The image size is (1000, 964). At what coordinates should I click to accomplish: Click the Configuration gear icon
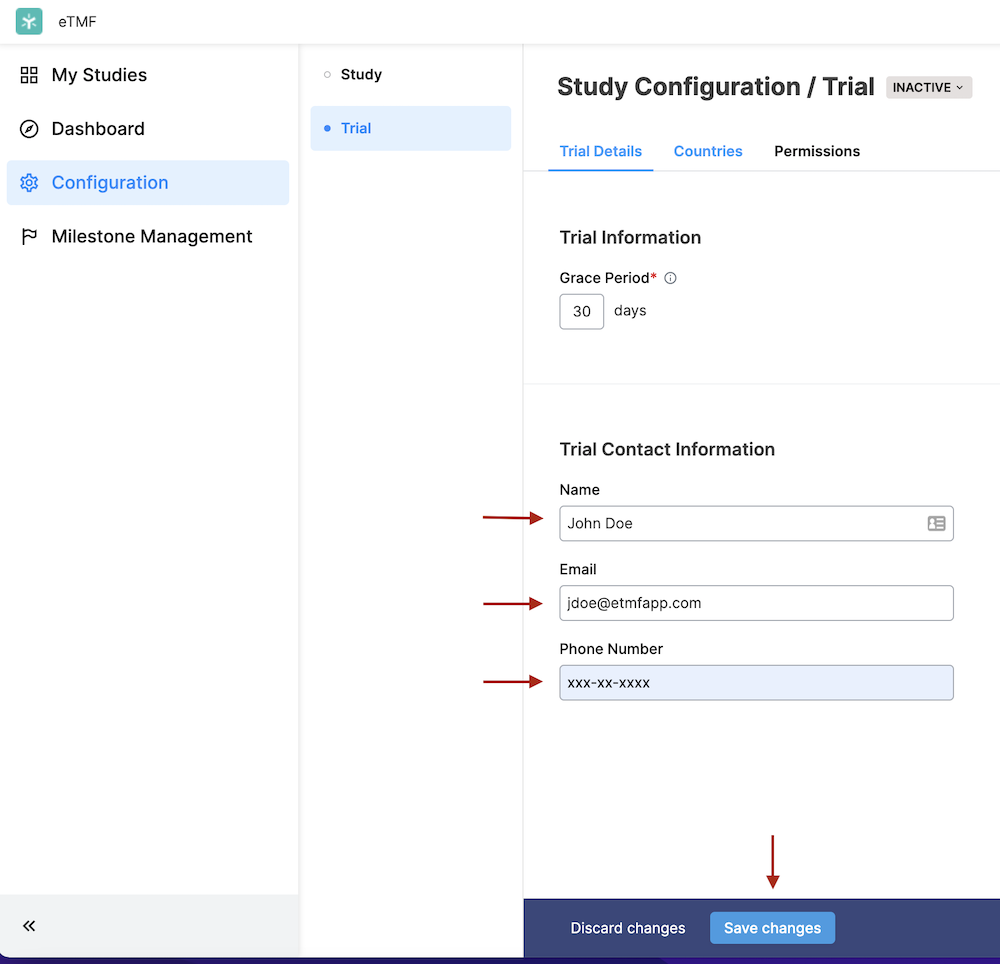point(29,183)
